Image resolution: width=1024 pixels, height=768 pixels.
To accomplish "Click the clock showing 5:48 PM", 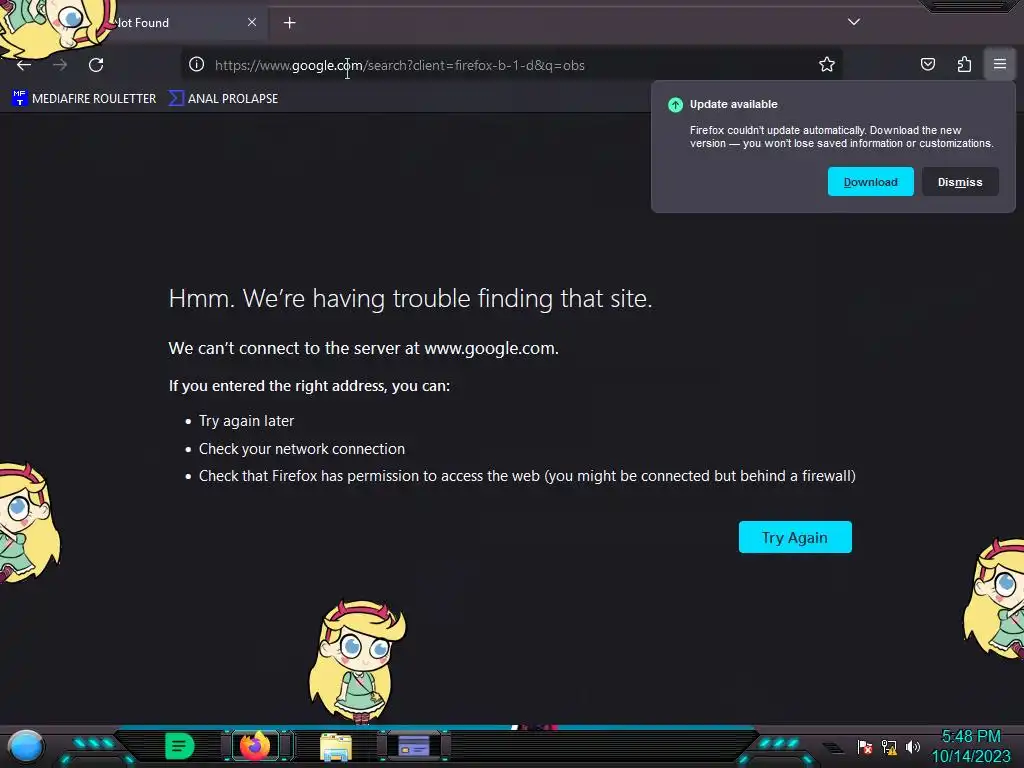I will [x=971, y=737].
